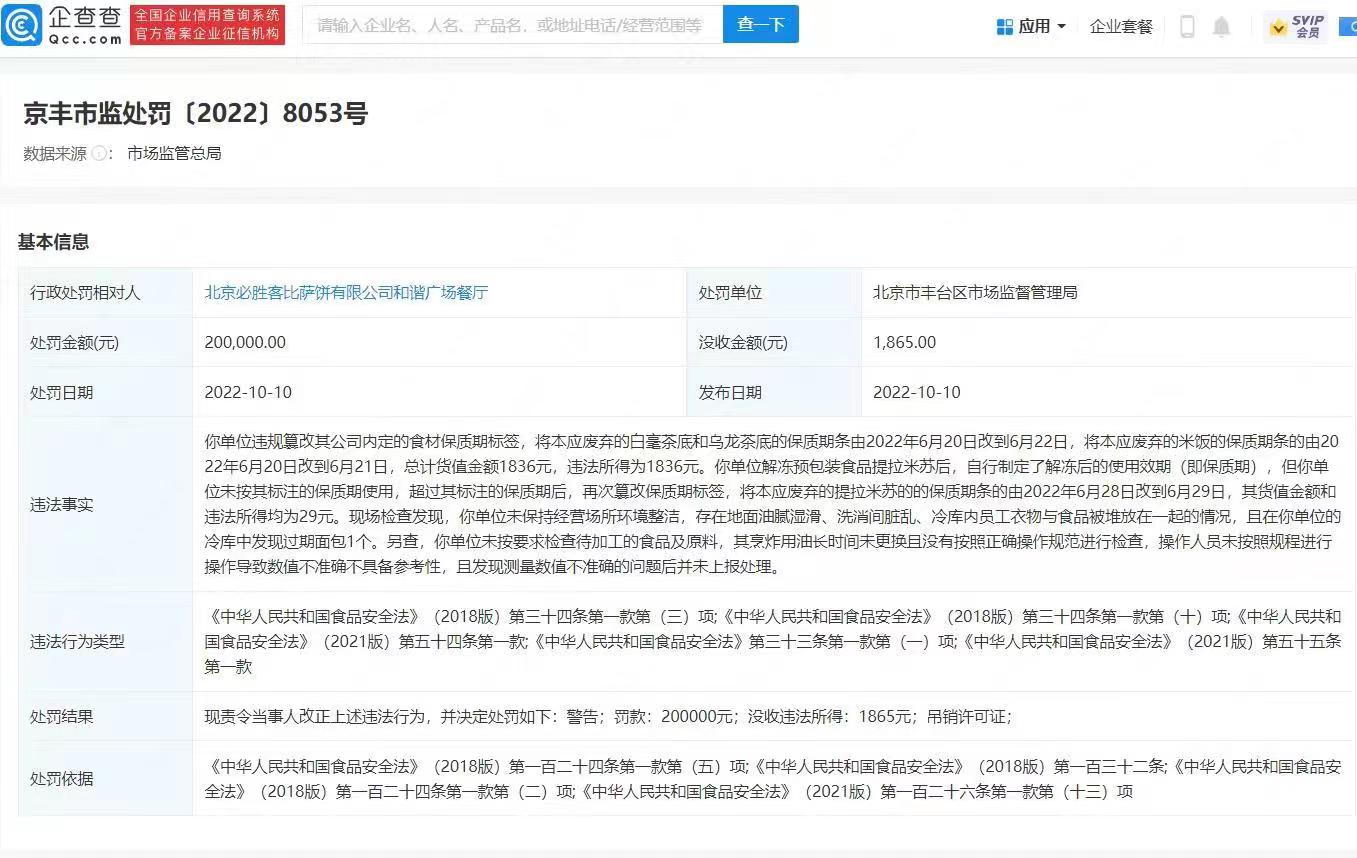Click the SVIP member badge

tap(1296, 26)
